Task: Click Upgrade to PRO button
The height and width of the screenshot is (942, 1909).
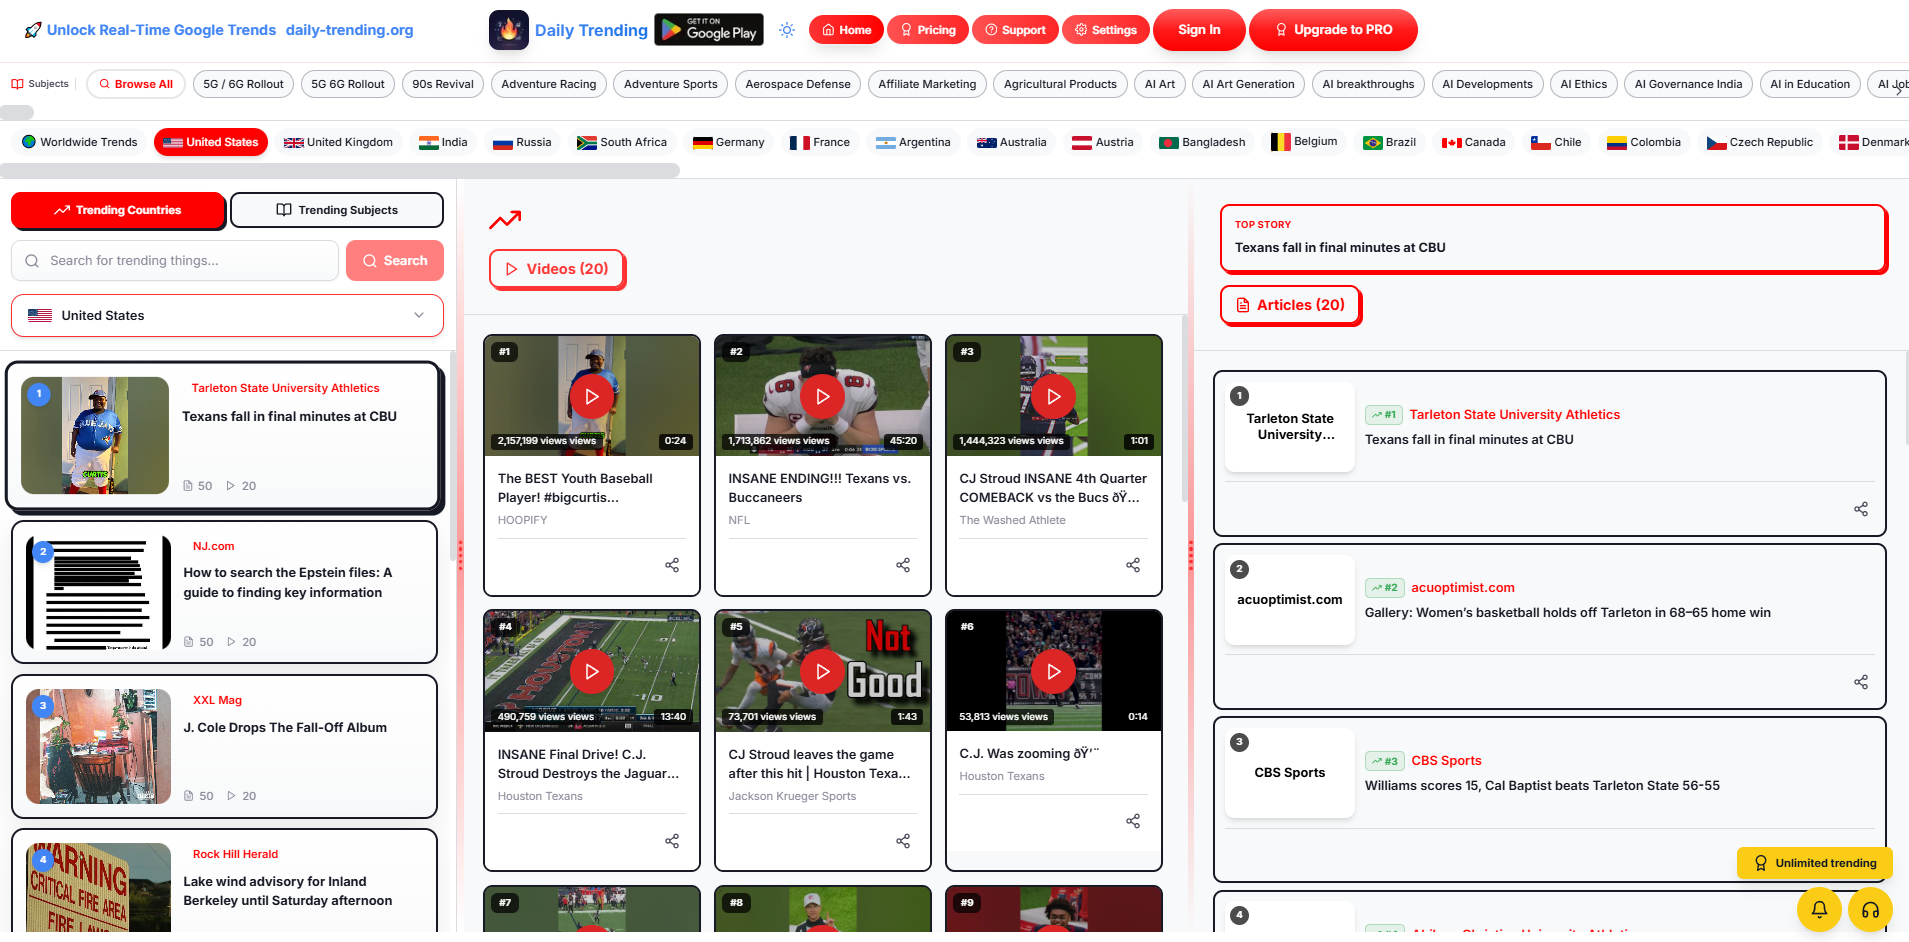Action: [1333, 30]
